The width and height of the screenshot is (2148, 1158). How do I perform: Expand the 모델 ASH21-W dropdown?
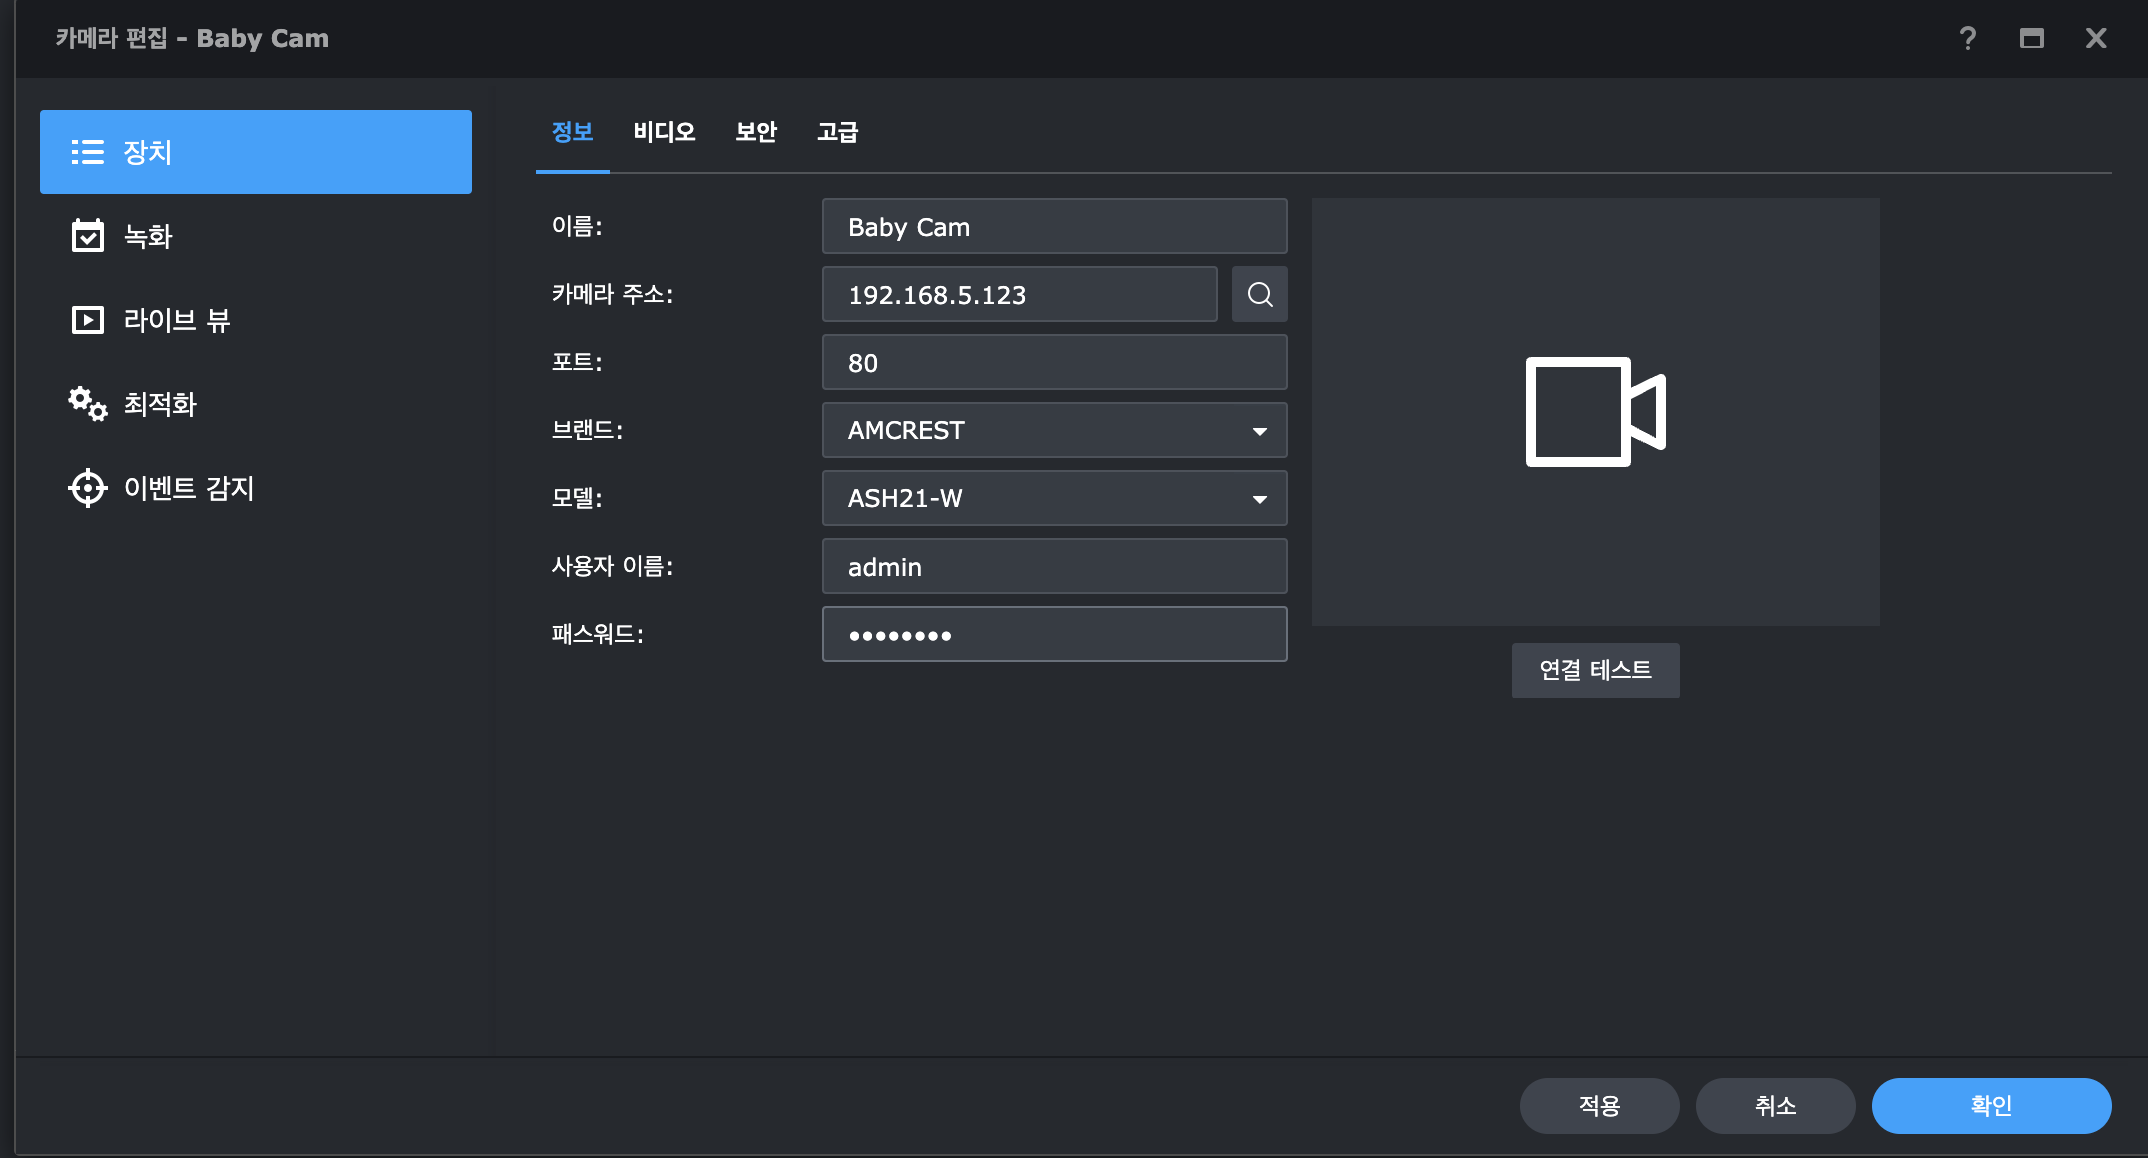pyautogui.click(x=1259, y=499)
